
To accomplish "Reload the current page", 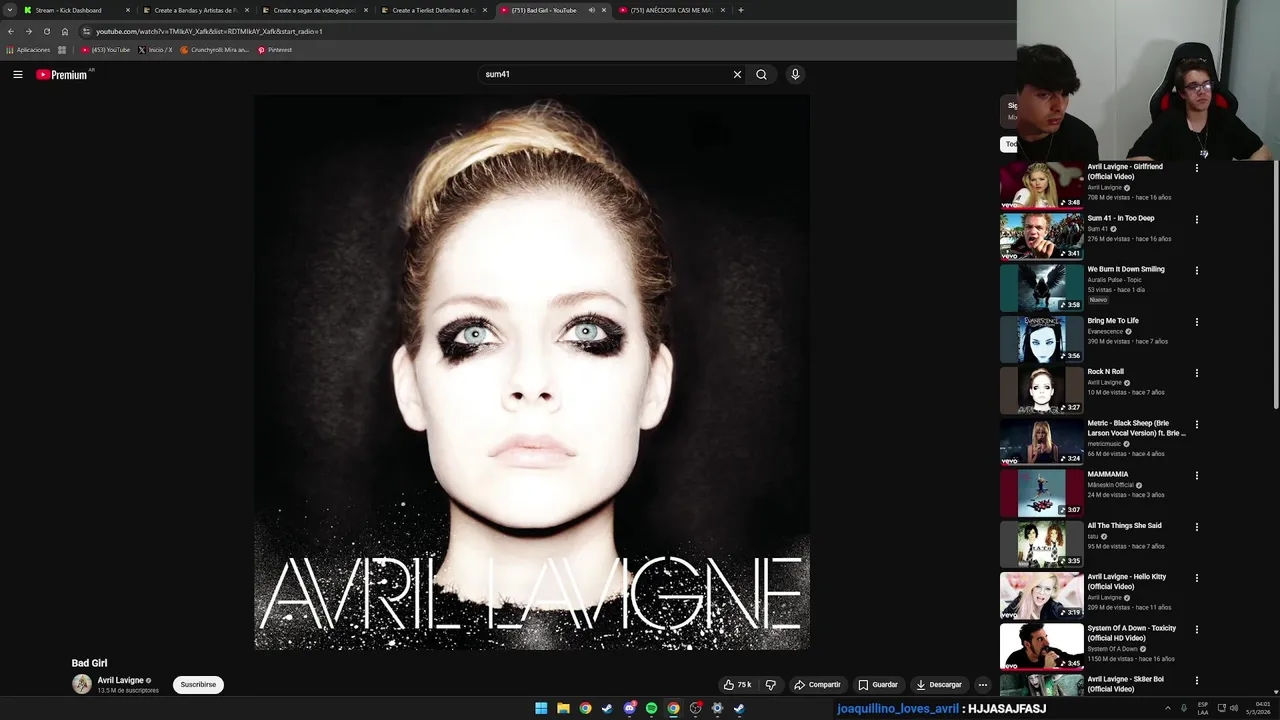I will coord(46,31).
